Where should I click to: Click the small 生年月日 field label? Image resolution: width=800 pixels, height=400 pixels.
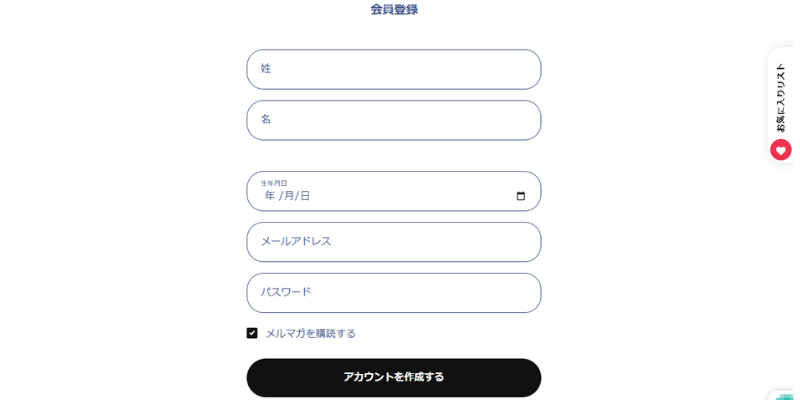pyautogui.click(x=274, y=183)
